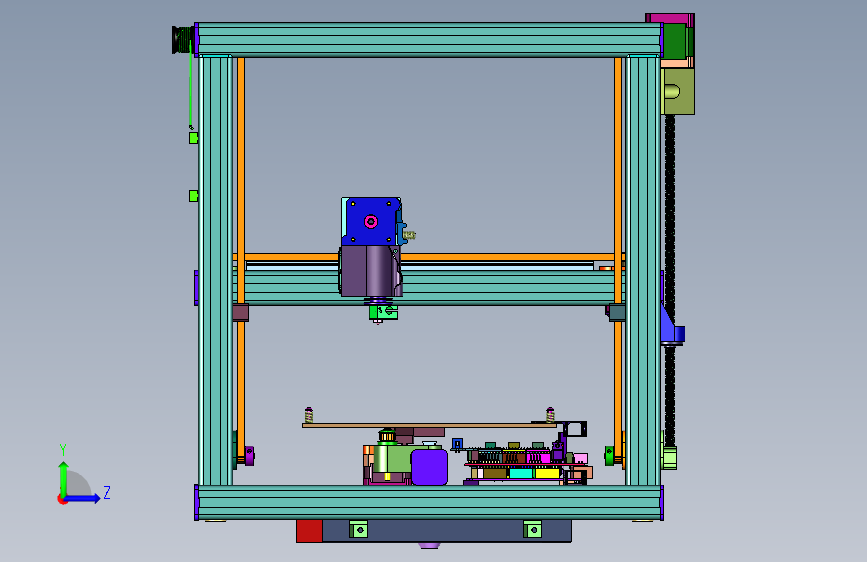Screen dimensions: 867x562
Task: Select the left green bracket on the base plate
Action: pos(359,529)
